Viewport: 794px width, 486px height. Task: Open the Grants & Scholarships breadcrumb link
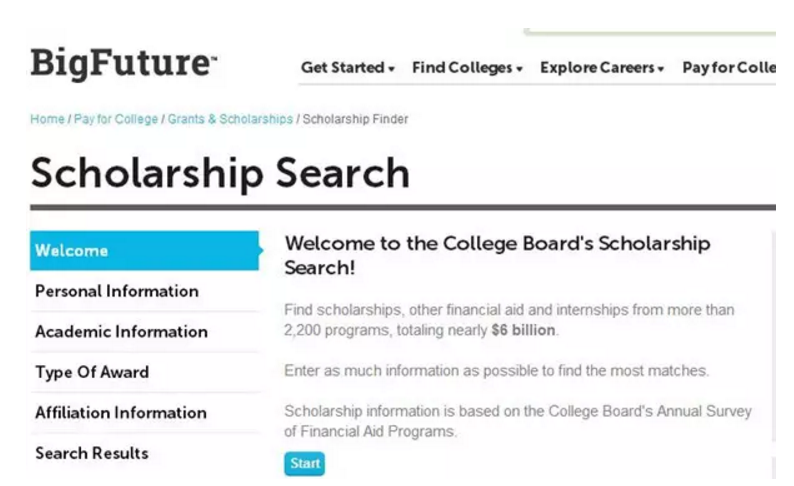click(x=230, y=119)
